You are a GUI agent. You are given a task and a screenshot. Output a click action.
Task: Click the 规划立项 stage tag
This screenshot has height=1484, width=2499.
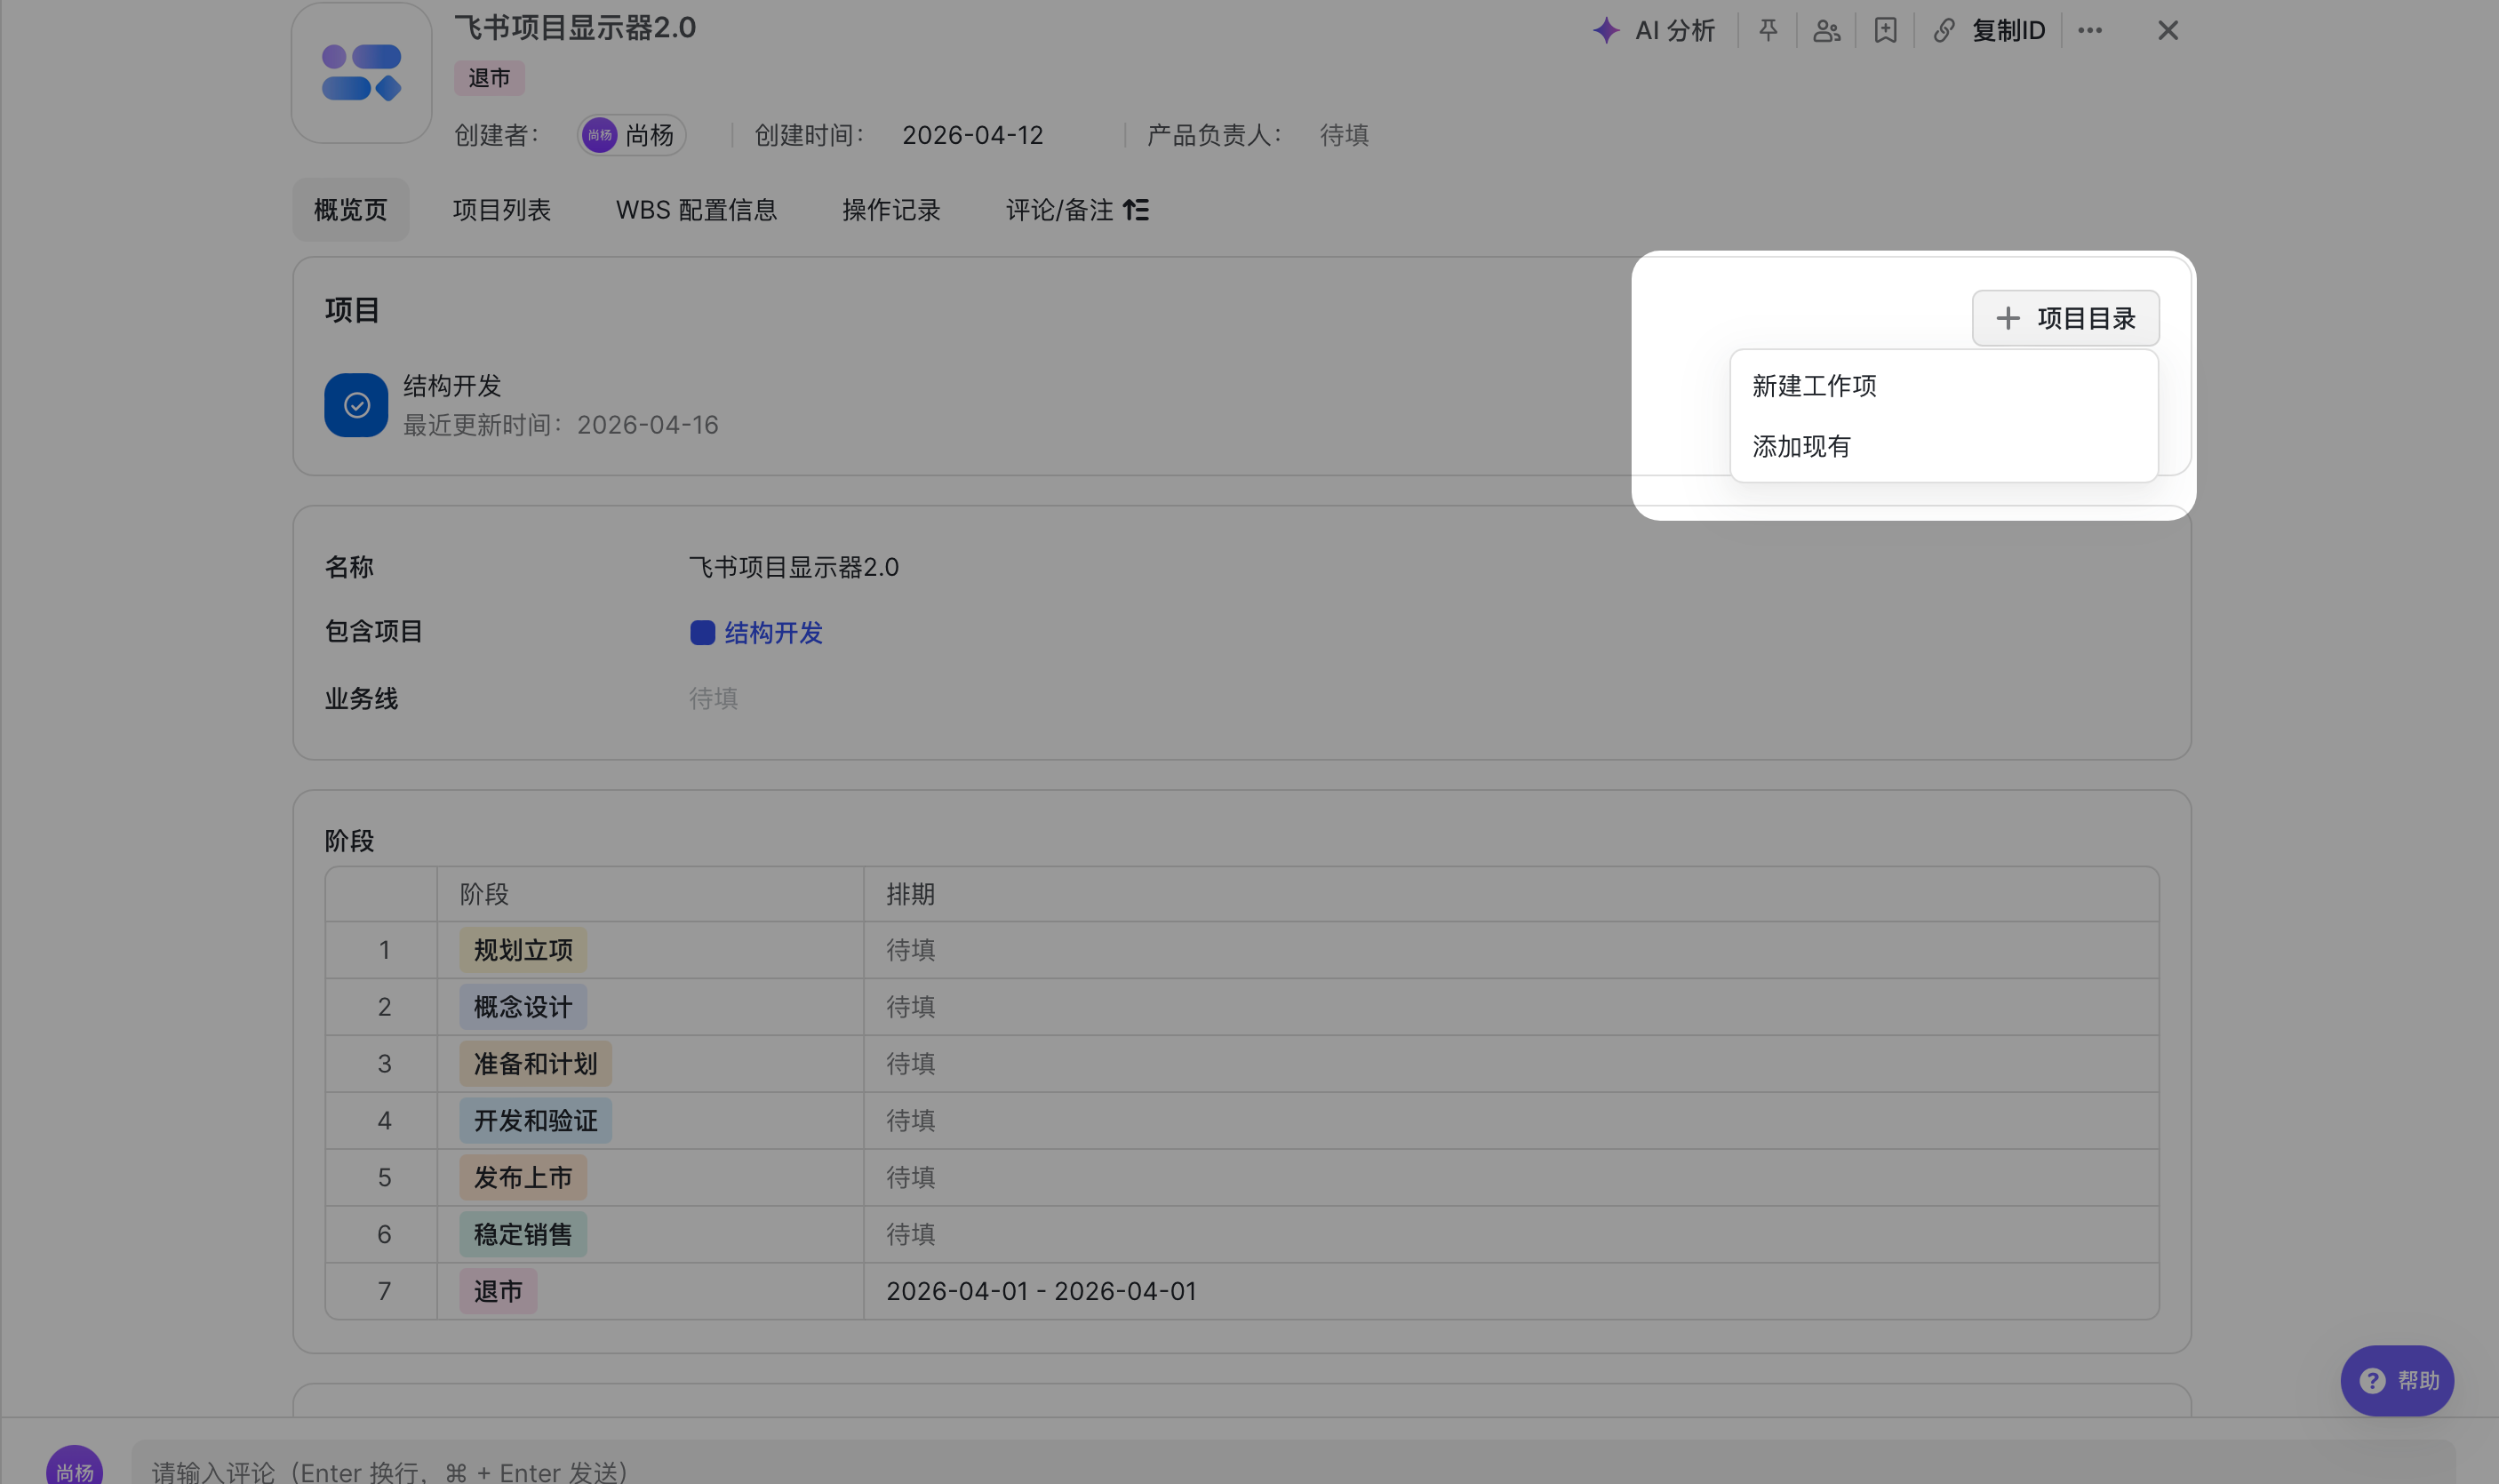tap(523, 950)
